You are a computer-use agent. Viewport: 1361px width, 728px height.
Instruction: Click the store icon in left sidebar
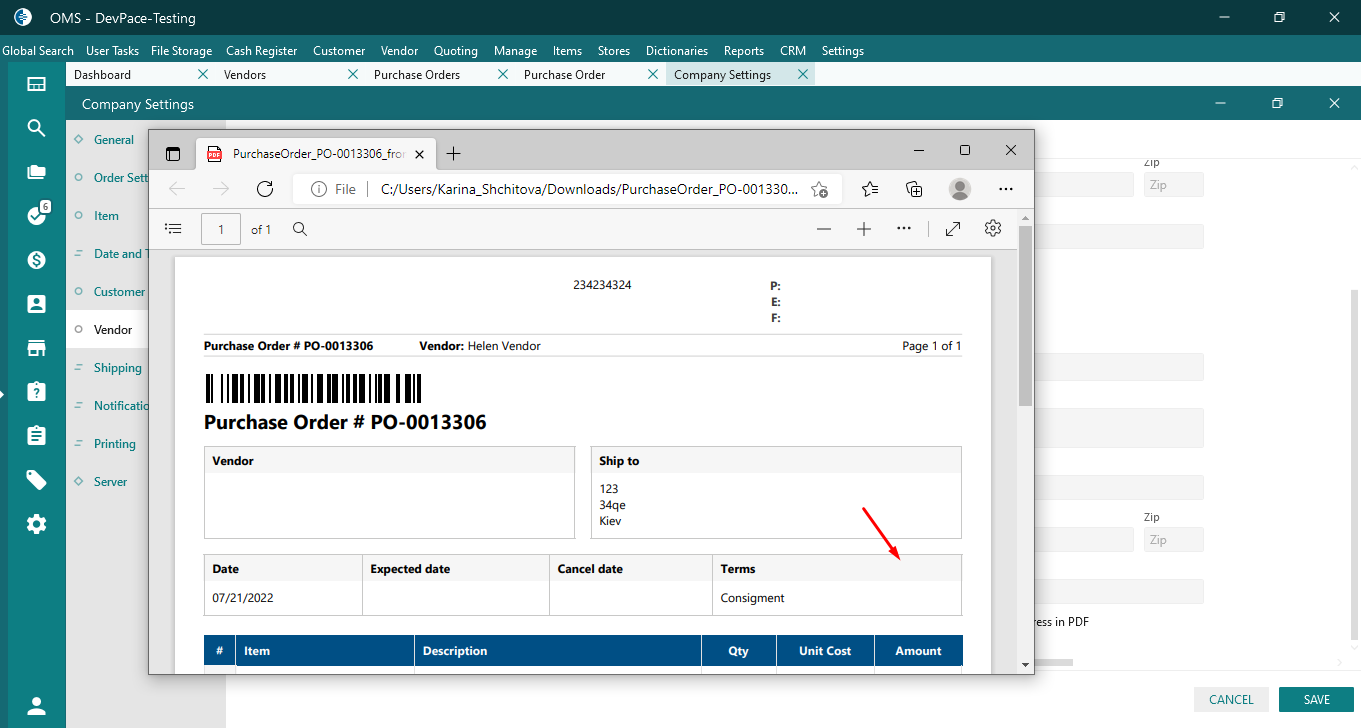(37, 348)
